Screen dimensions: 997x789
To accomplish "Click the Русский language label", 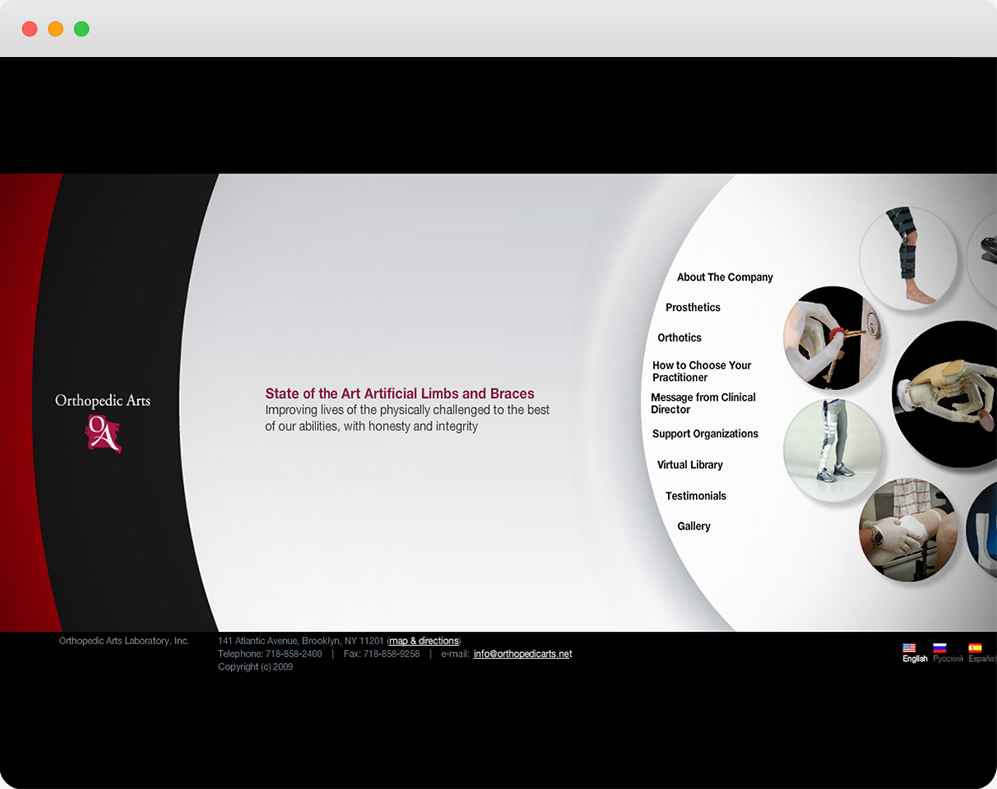I will (x=948, y=659).
